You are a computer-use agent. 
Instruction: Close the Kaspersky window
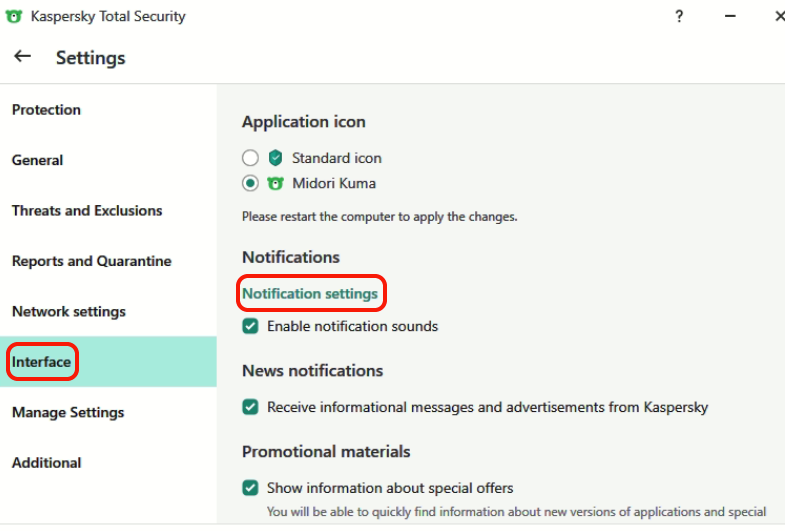click(x=778, y=16)
